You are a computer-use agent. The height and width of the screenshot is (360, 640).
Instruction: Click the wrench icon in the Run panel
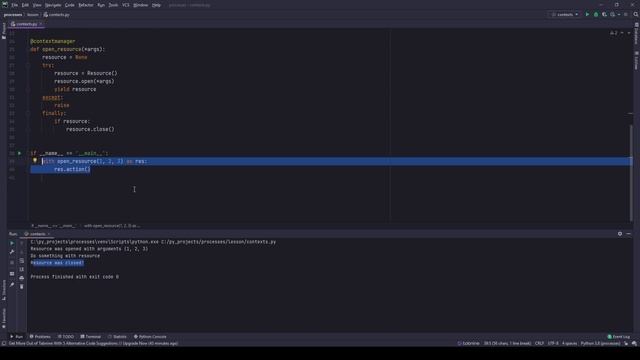(12, 252)
